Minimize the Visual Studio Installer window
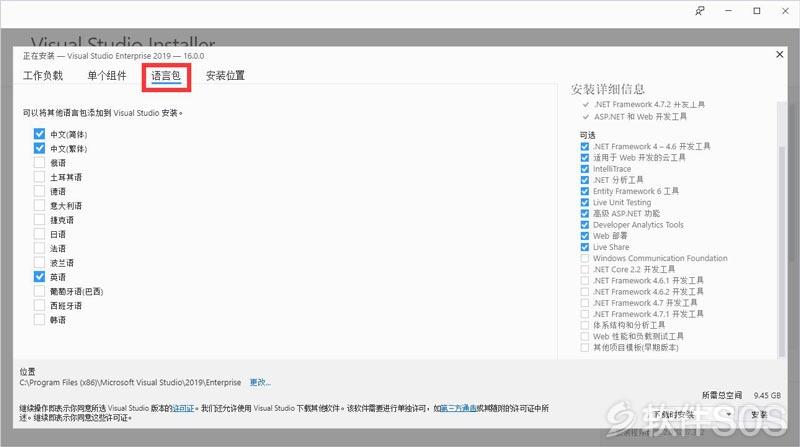Viewport: 800px width, 447px height. click(728, 11)
